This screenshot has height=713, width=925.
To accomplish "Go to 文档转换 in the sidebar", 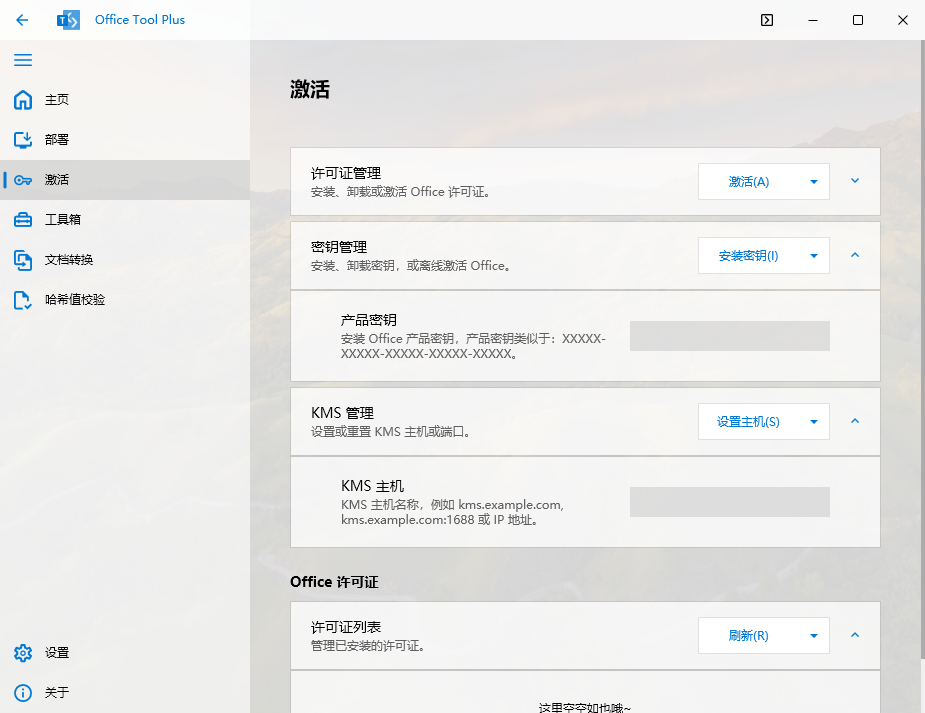I will 124,260.
